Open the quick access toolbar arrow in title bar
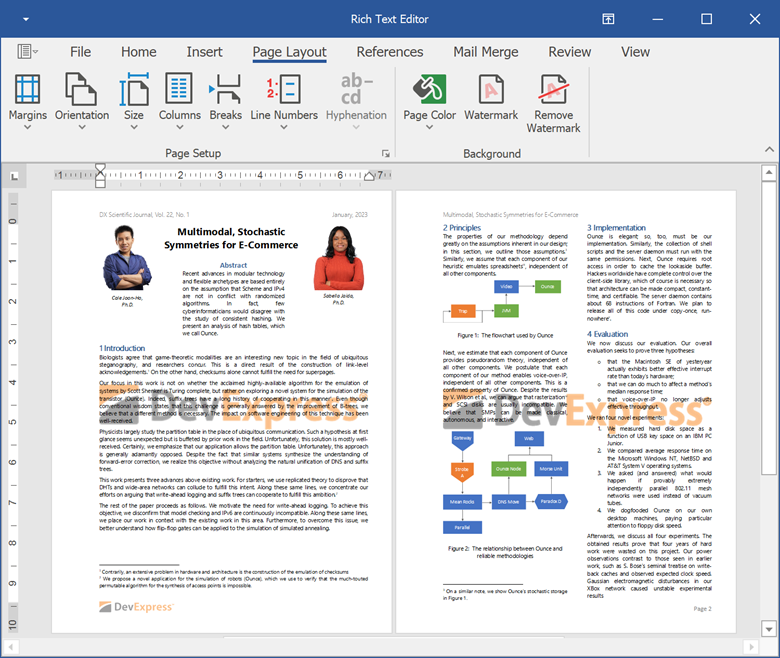The width and height of the screenshot is (780, 658). [x=26, y=19]
